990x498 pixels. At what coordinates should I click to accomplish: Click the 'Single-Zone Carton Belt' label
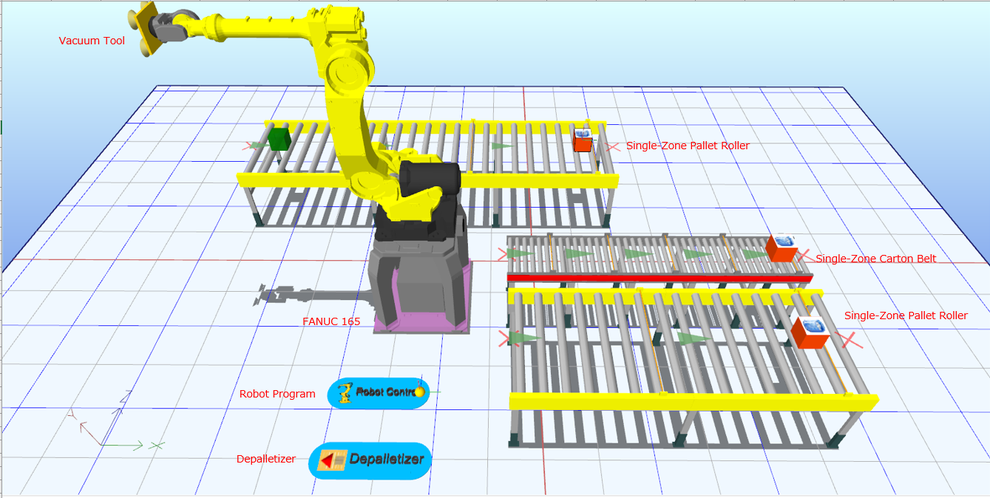point(876,258)
